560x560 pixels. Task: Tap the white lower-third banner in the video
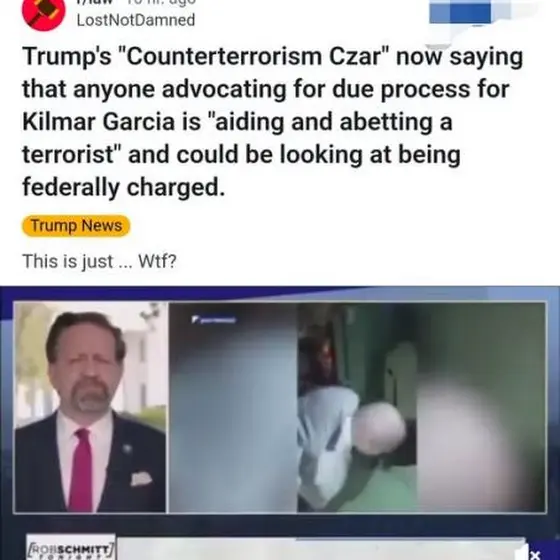click(322, 549)
